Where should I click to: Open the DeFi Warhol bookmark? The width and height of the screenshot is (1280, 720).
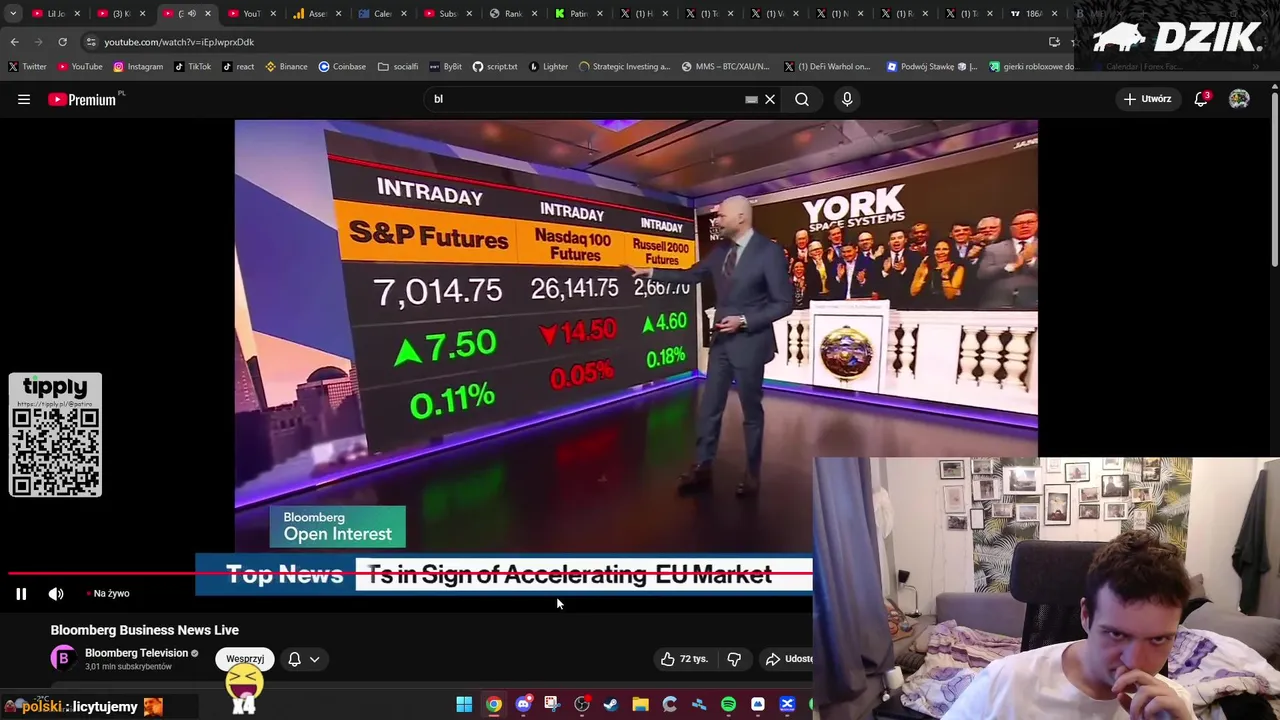pos(828,67)
